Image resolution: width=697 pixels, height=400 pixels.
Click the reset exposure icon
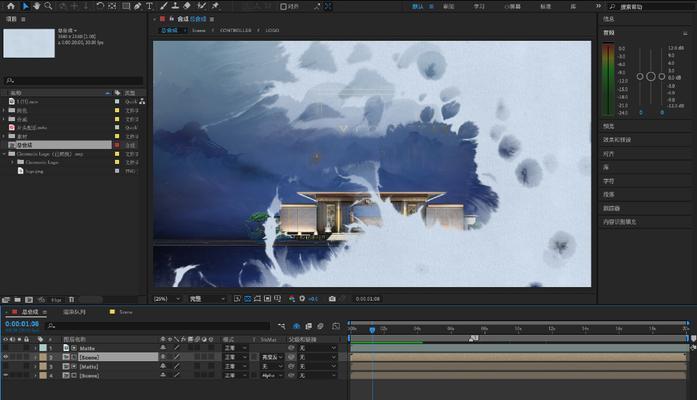tap(302, 299)
